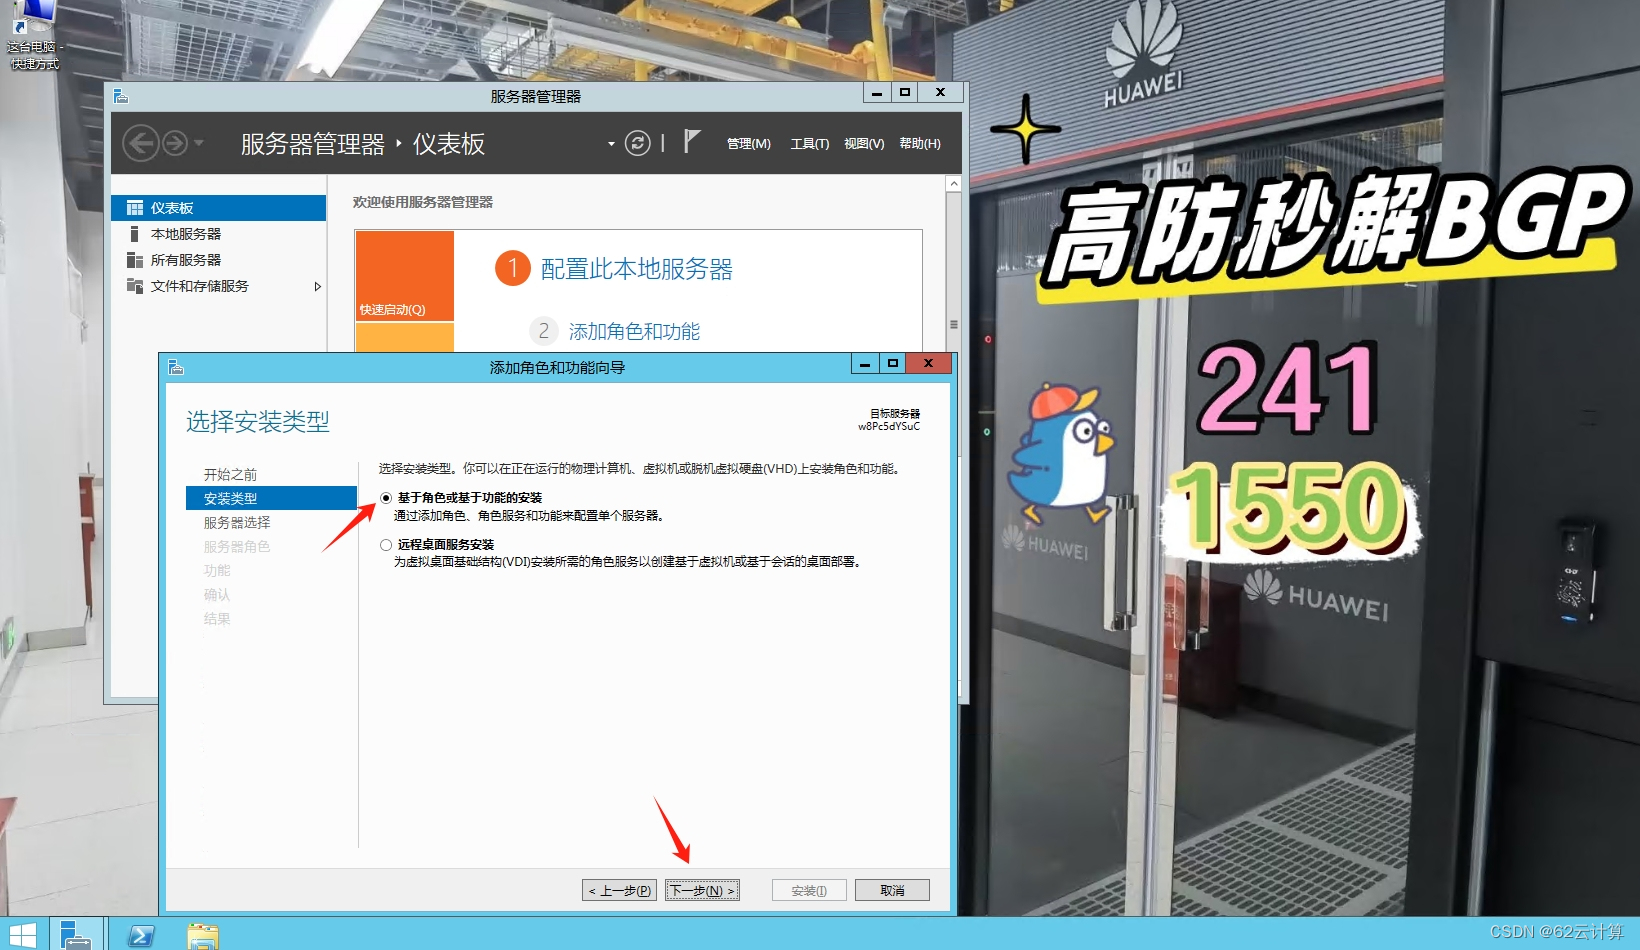Open the notifications flag icon
Image resolution: width=1640 pixels, height=950 pixels.
point(691,141)
